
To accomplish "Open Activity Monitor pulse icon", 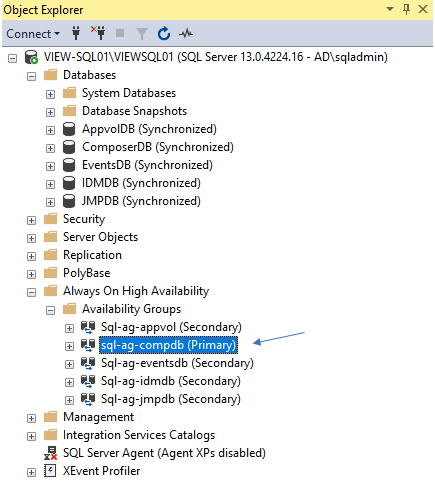I will coord(186,33).
